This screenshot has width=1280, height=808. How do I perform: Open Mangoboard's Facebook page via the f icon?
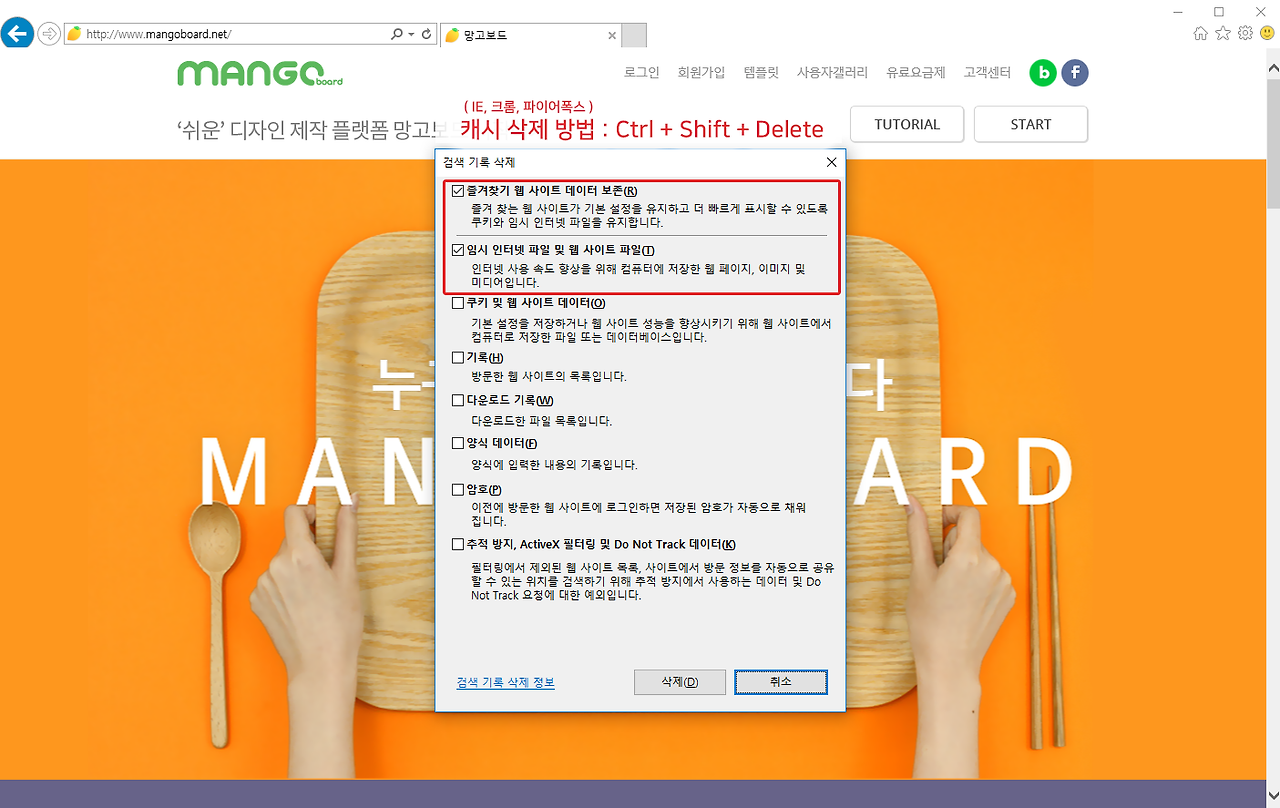1075,72
